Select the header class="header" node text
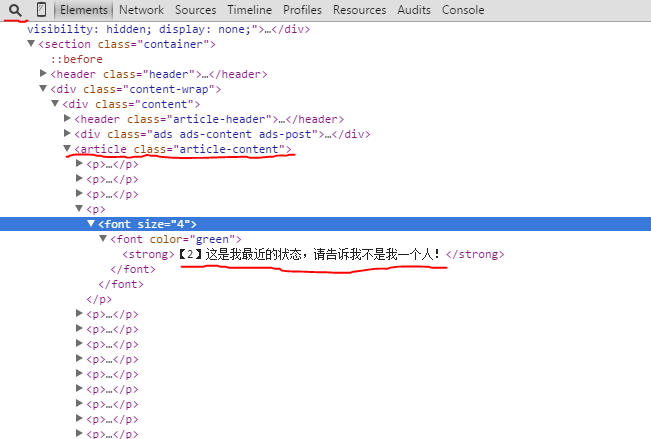The width and height of the screenshot is (651, 439). point(159,74)
